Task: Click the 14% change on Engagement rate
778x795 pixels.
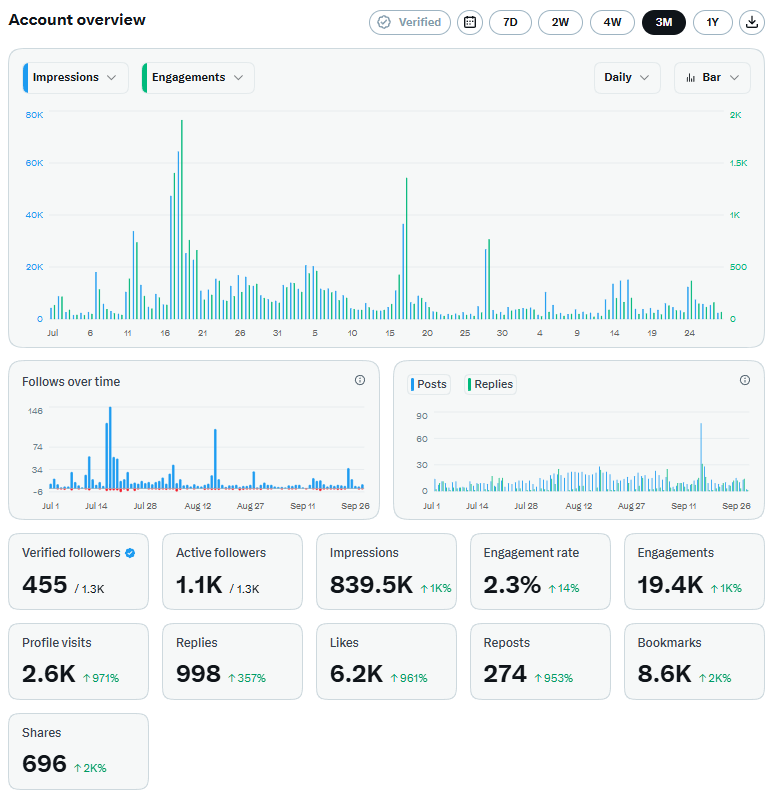Action: 564,588
